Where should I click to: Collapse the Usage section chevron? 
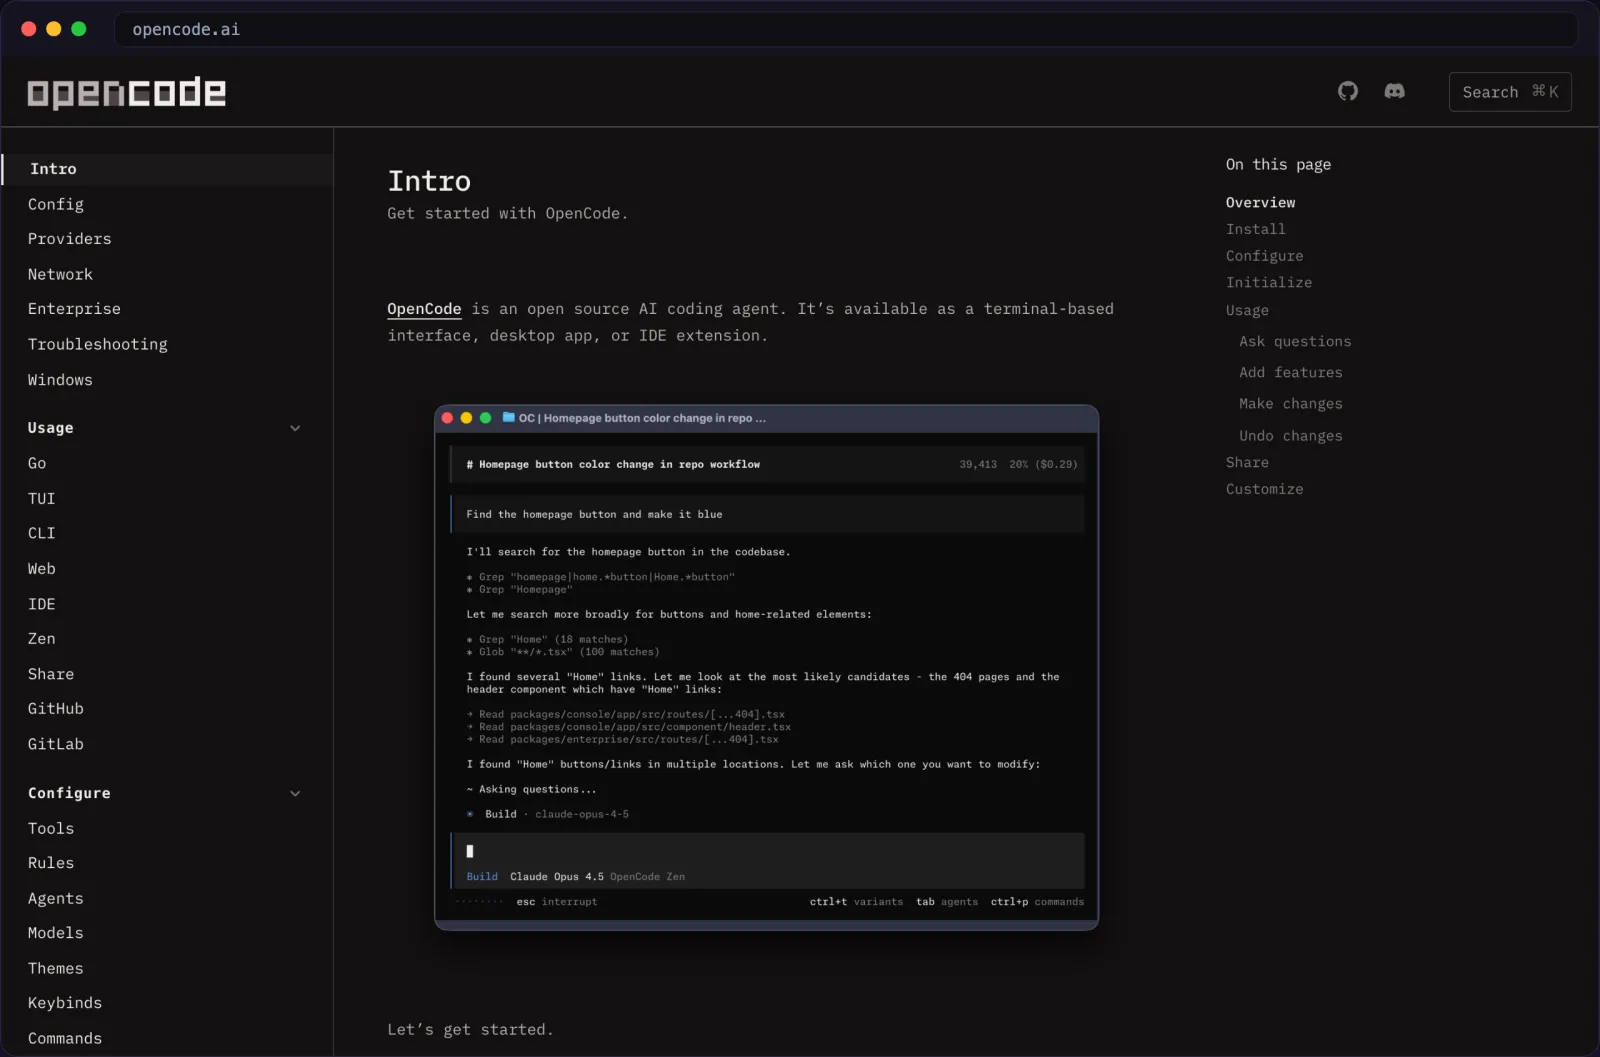coord(295,428)
